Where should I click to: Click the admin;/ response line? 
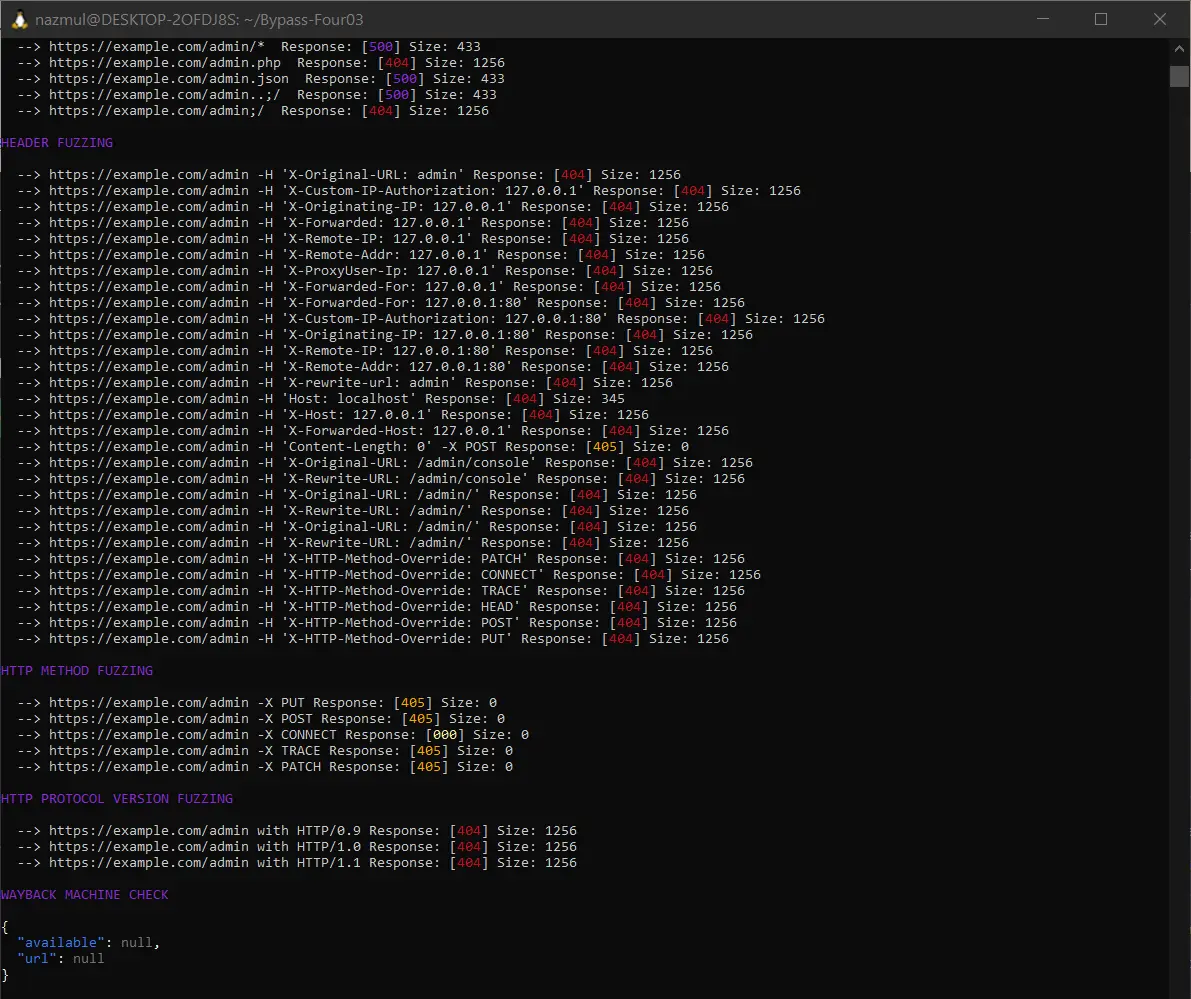point(254,111)
